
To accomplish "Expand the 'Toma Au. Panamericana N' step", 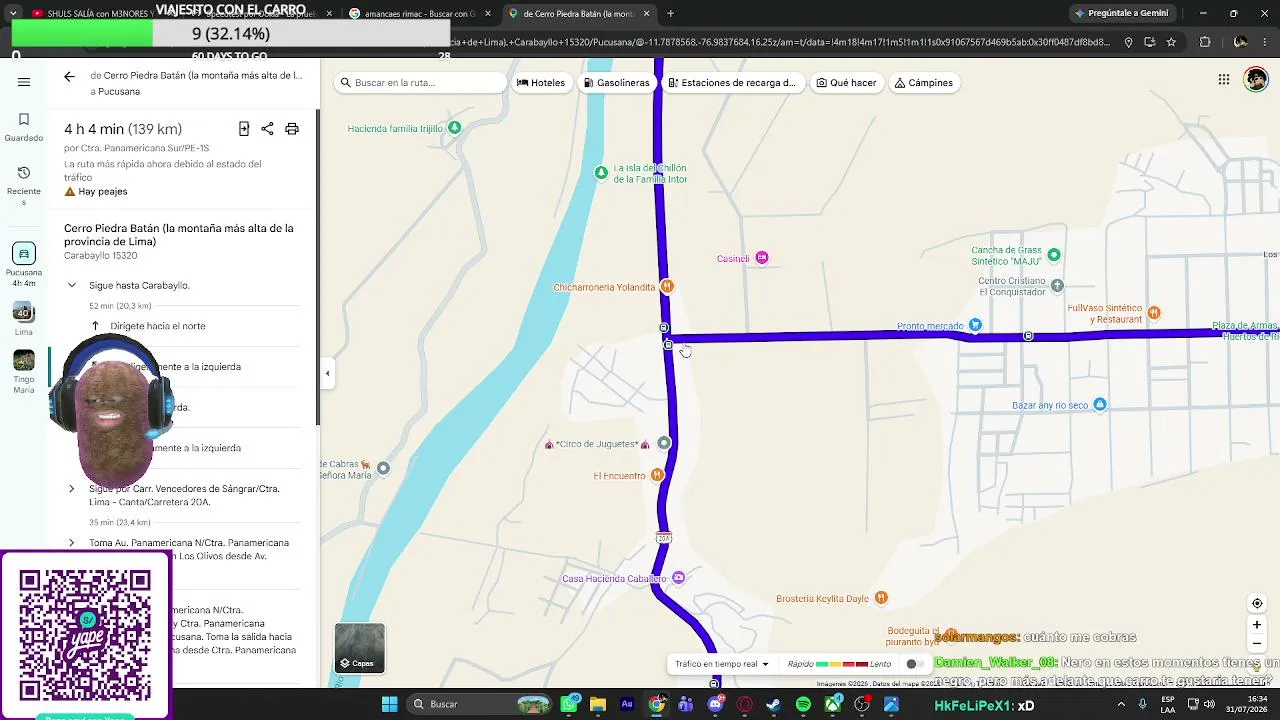I will tap(72, 543).
